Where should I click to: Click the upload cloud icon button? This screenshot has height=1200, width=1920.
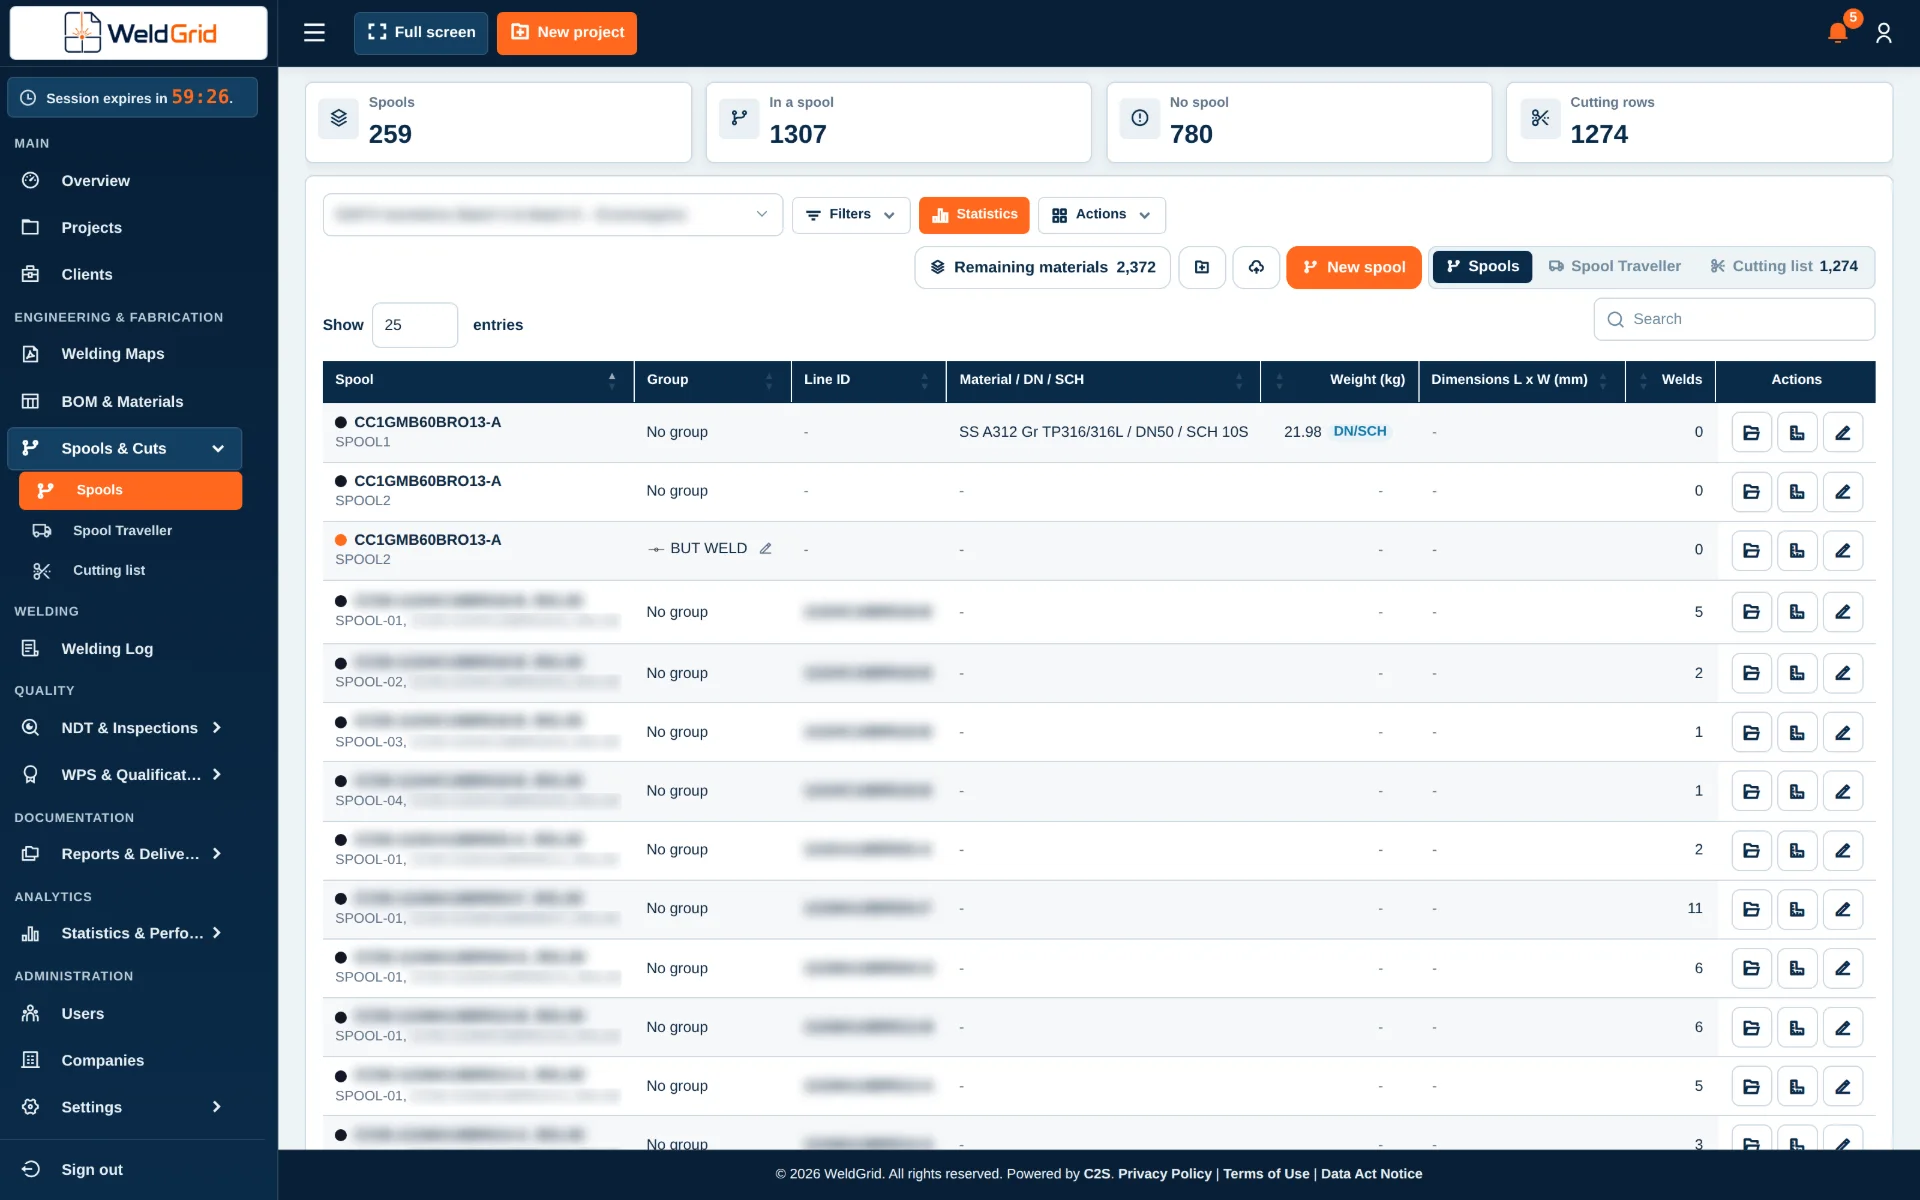pos(1256,267)
